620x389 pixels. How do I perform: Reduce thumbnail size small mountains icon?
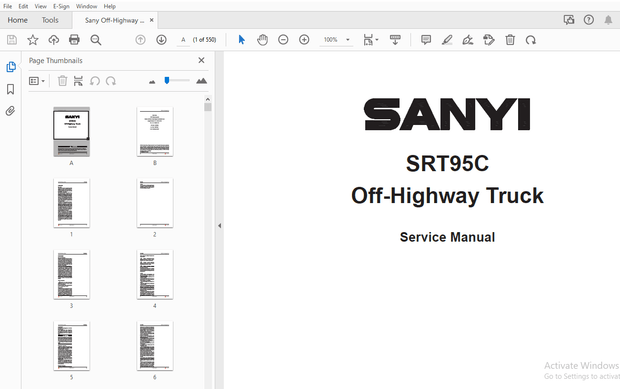tap(152, 82)
